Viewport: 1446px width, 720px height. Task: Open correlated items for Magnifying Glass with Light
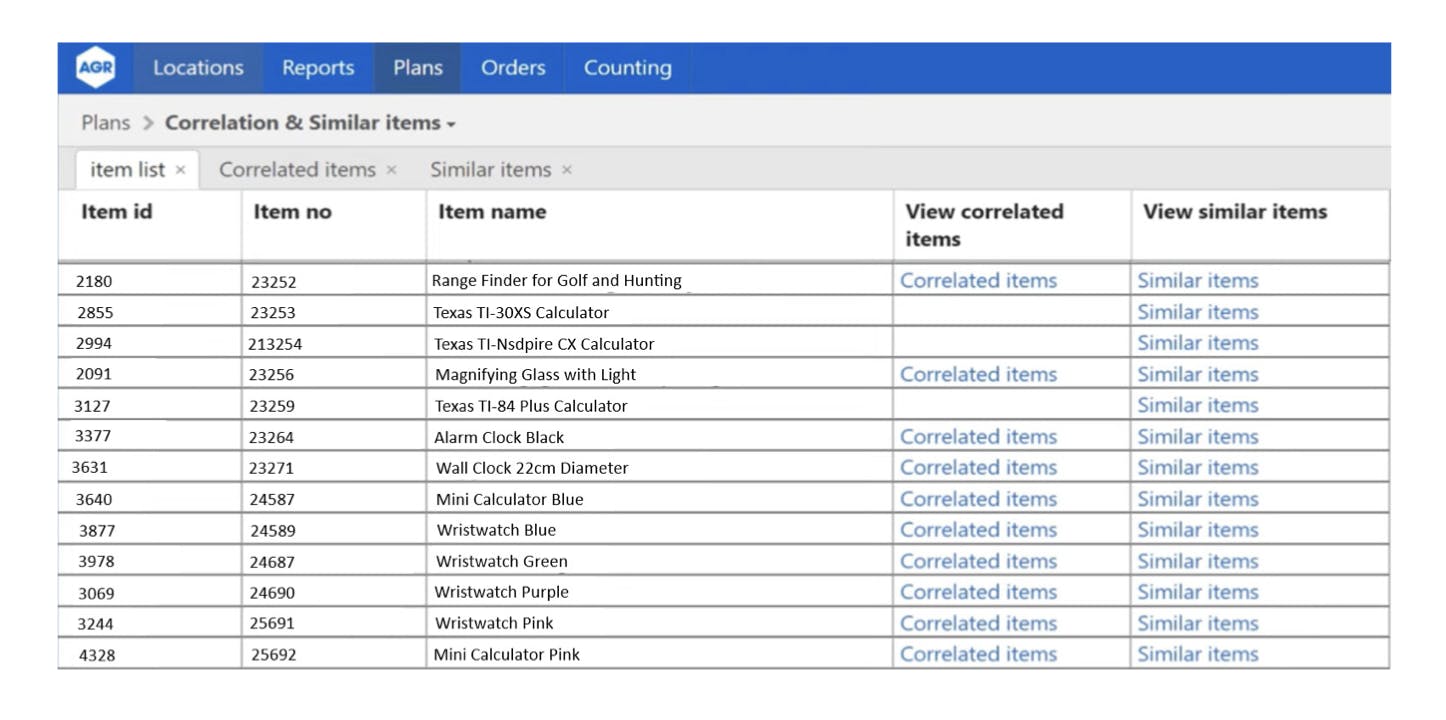[x=978, y=375]
